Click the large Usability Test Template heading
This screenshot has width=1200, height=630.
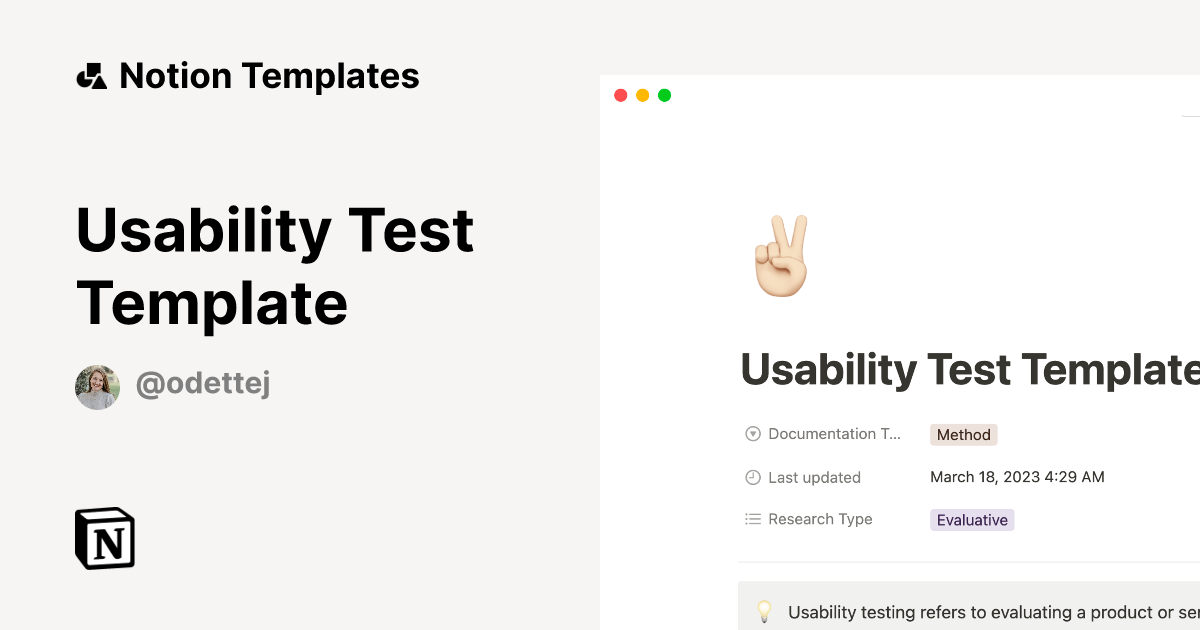click(275, 265)
